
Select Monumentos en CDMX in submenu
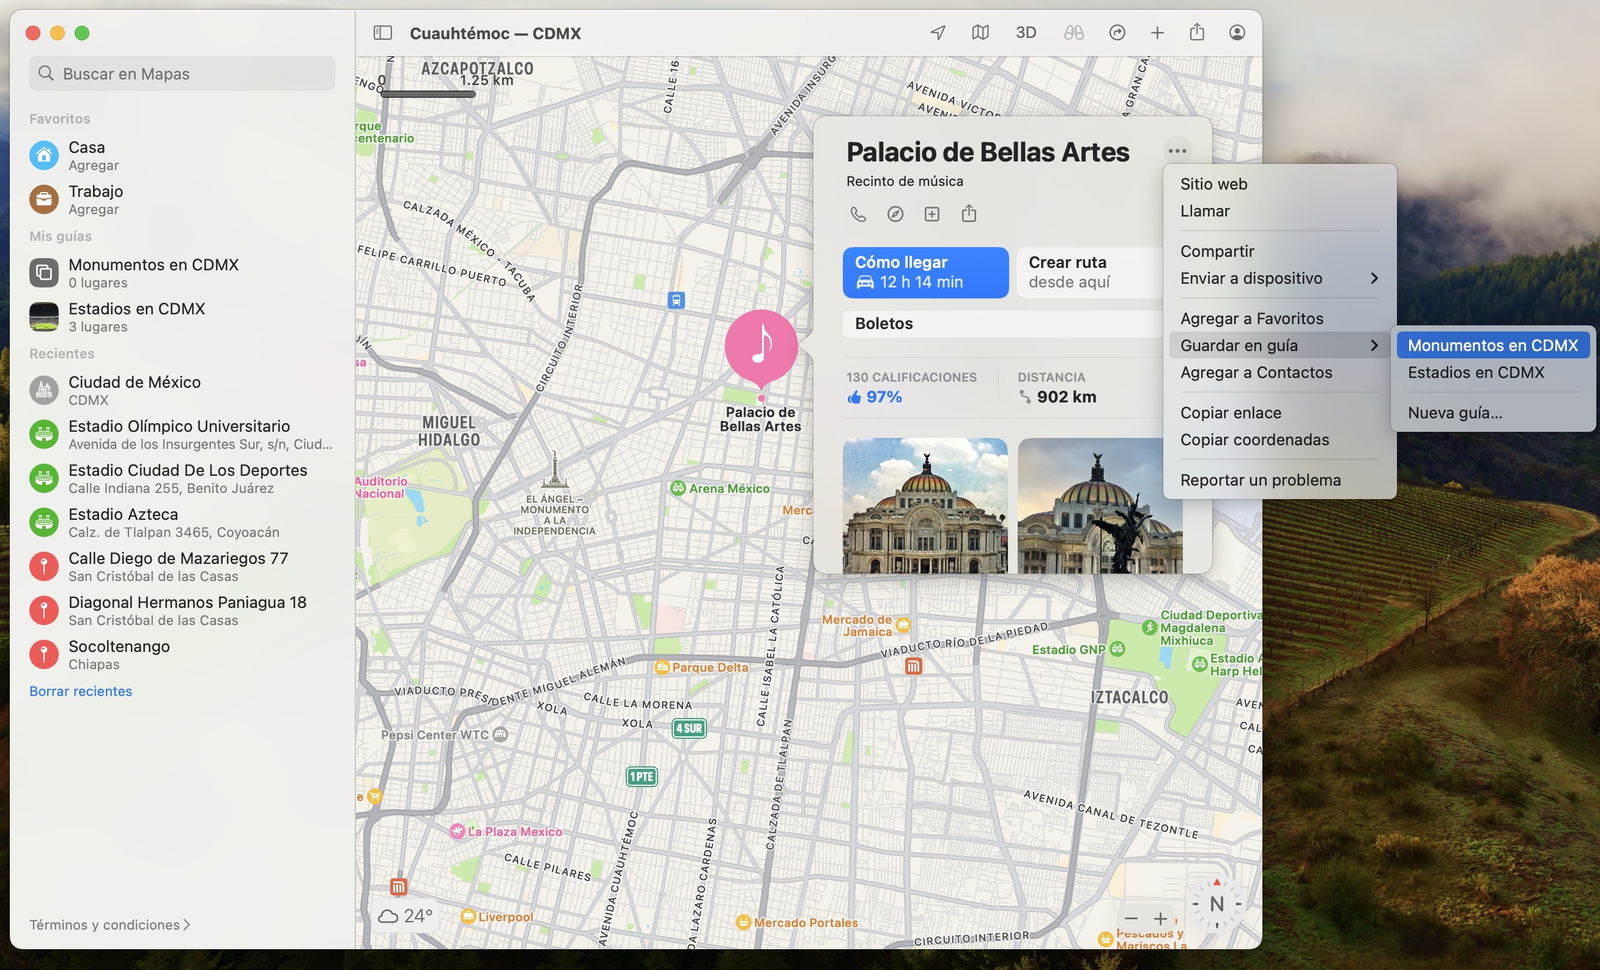1493,345
